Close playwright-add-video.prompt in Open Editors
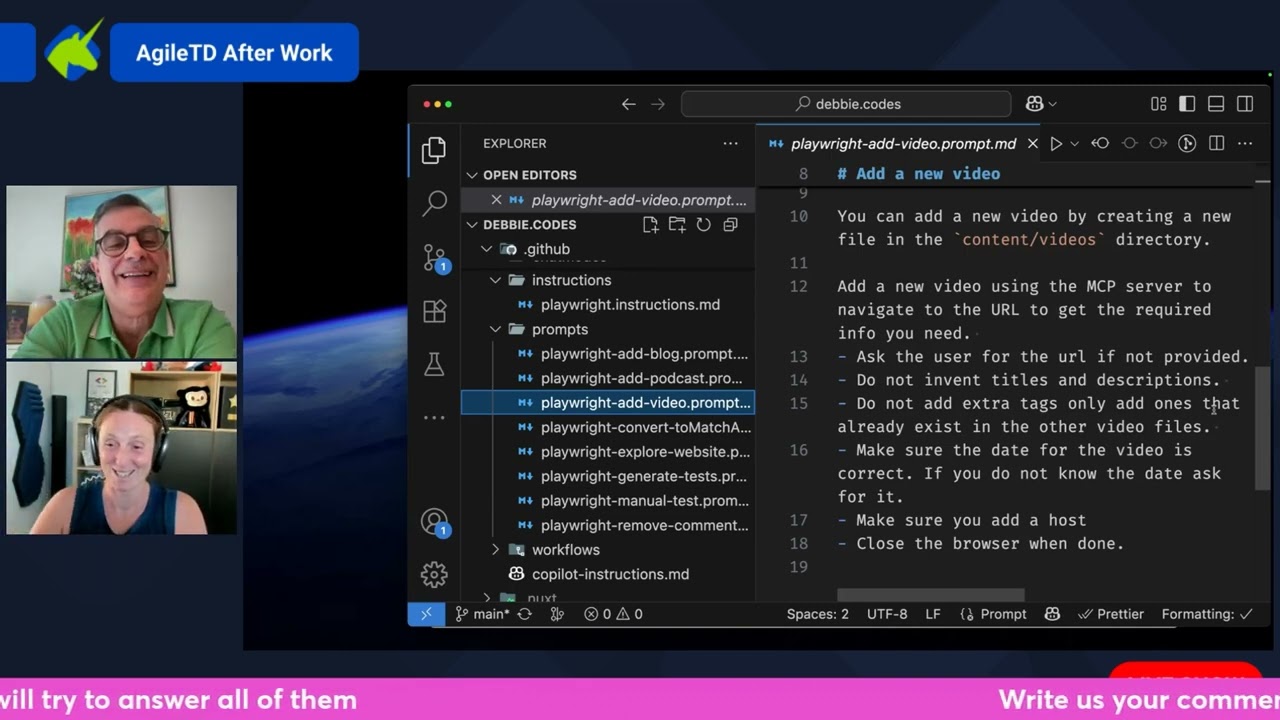Image resolution: width=1280 pixels, height=720 pixels. tap(496, 200)
